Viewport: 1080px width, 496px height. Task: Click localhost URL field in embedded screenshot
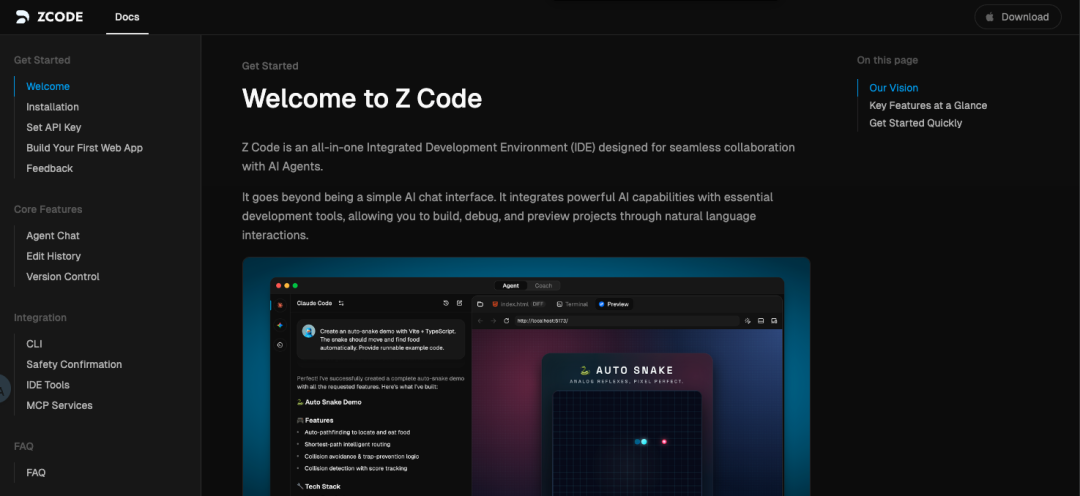pos(627,321)
